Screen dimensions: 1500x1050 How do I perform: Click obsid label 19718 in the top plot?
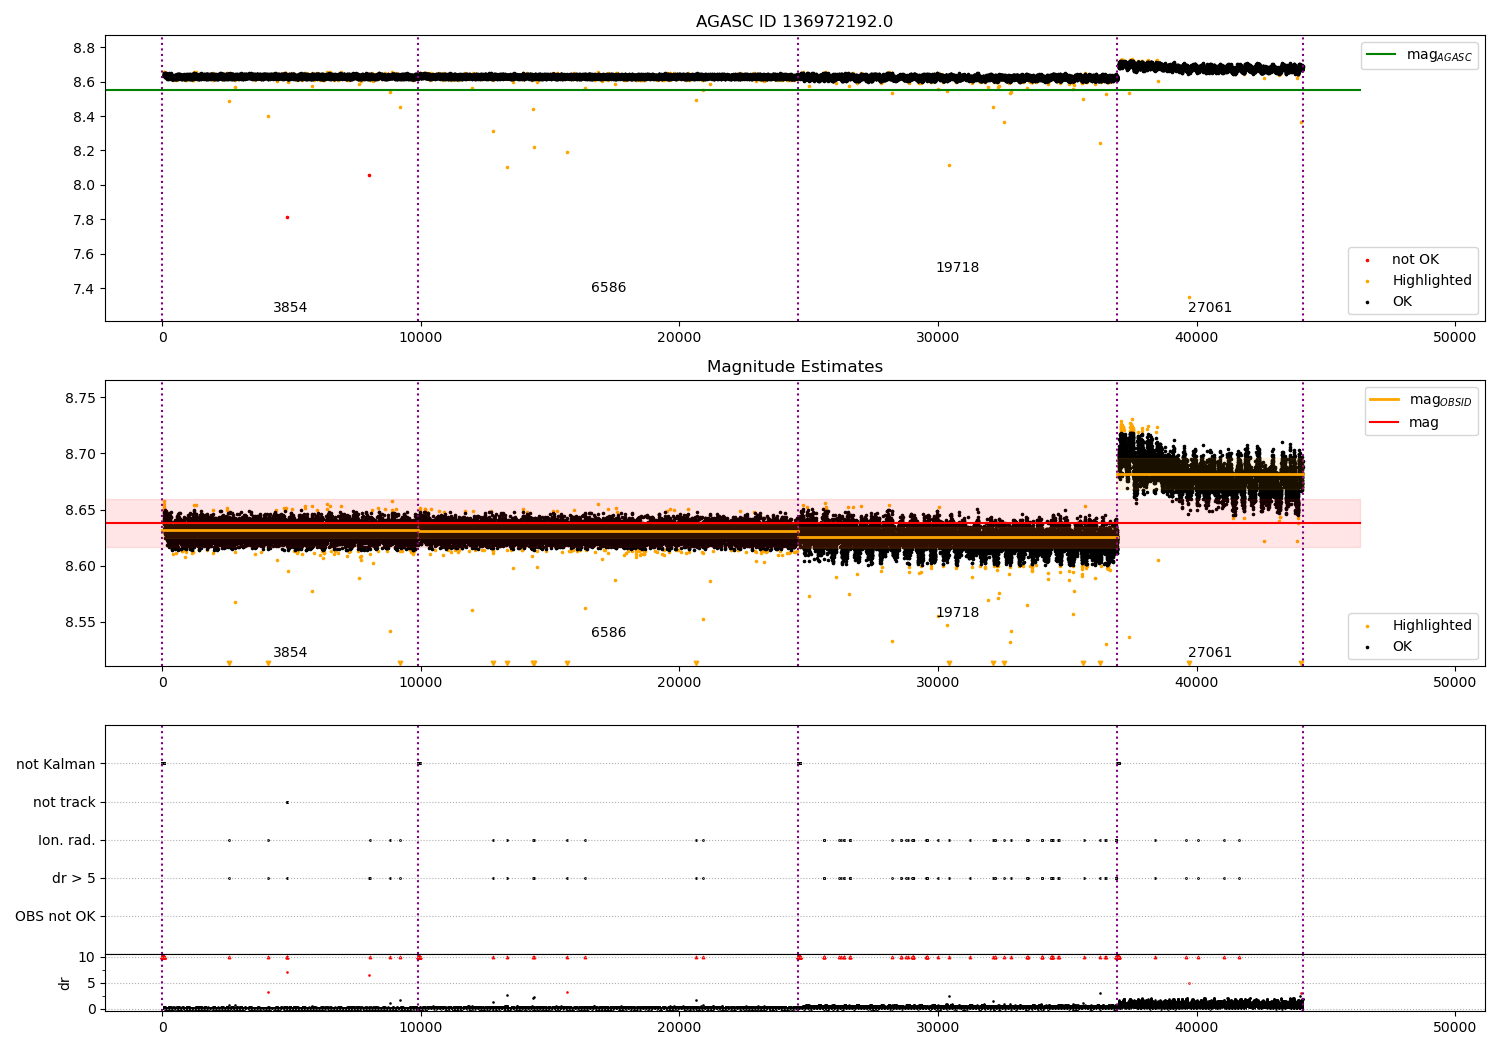point(957,268)
